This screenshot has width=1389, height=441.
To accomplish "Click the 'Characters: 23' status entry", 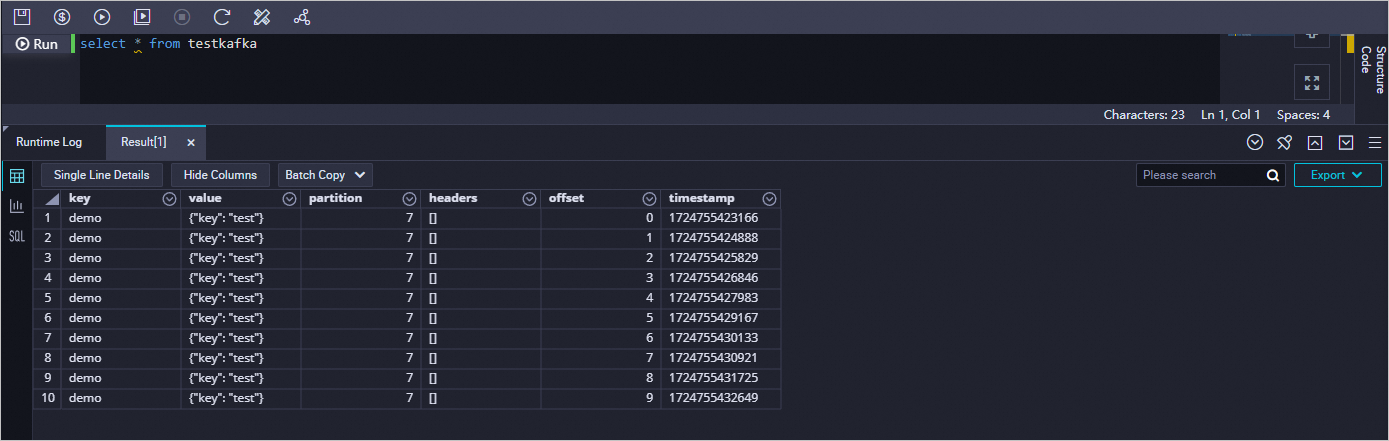I will (1144, 115).
